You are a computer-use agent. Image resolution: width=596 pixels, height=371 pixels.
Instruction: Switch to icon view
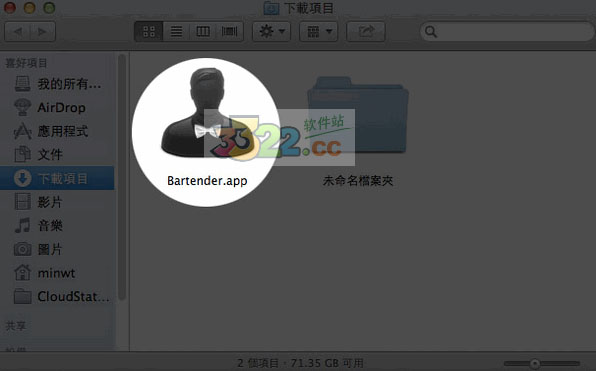click(x=149, y=32)
